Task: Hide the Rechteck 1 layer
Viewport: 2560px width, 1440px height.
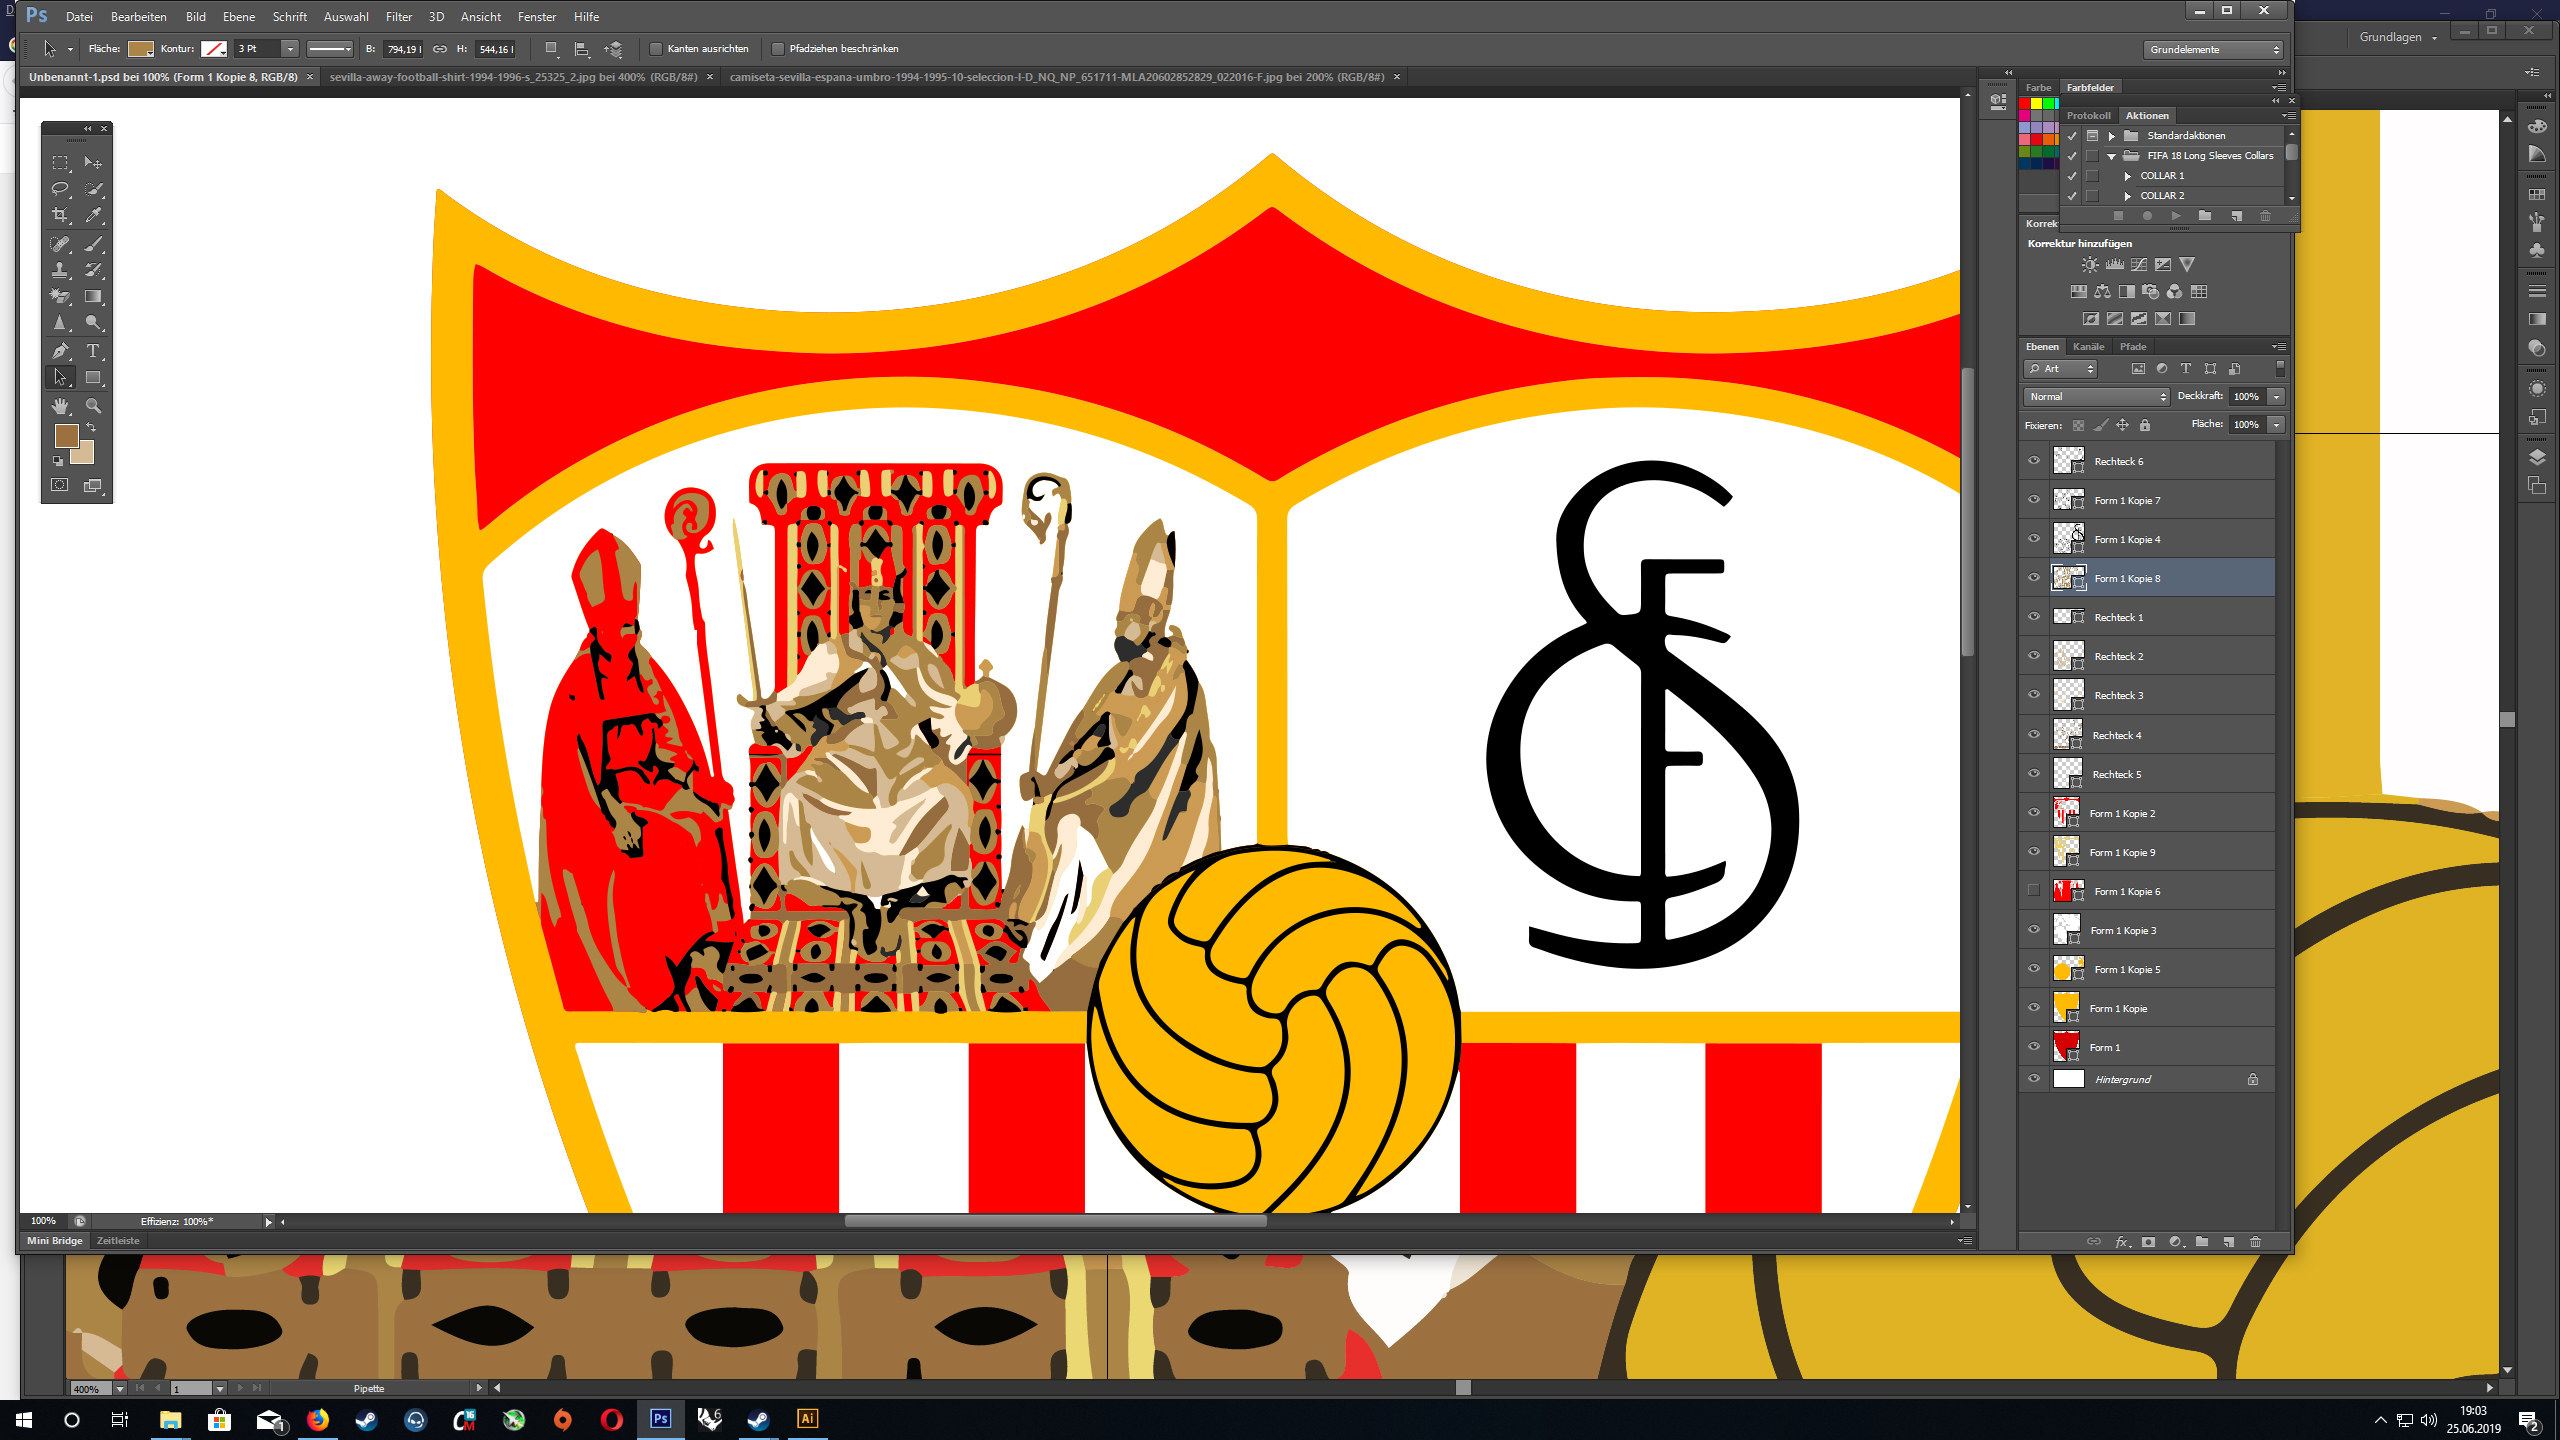Action: (x=2033, y=617)
